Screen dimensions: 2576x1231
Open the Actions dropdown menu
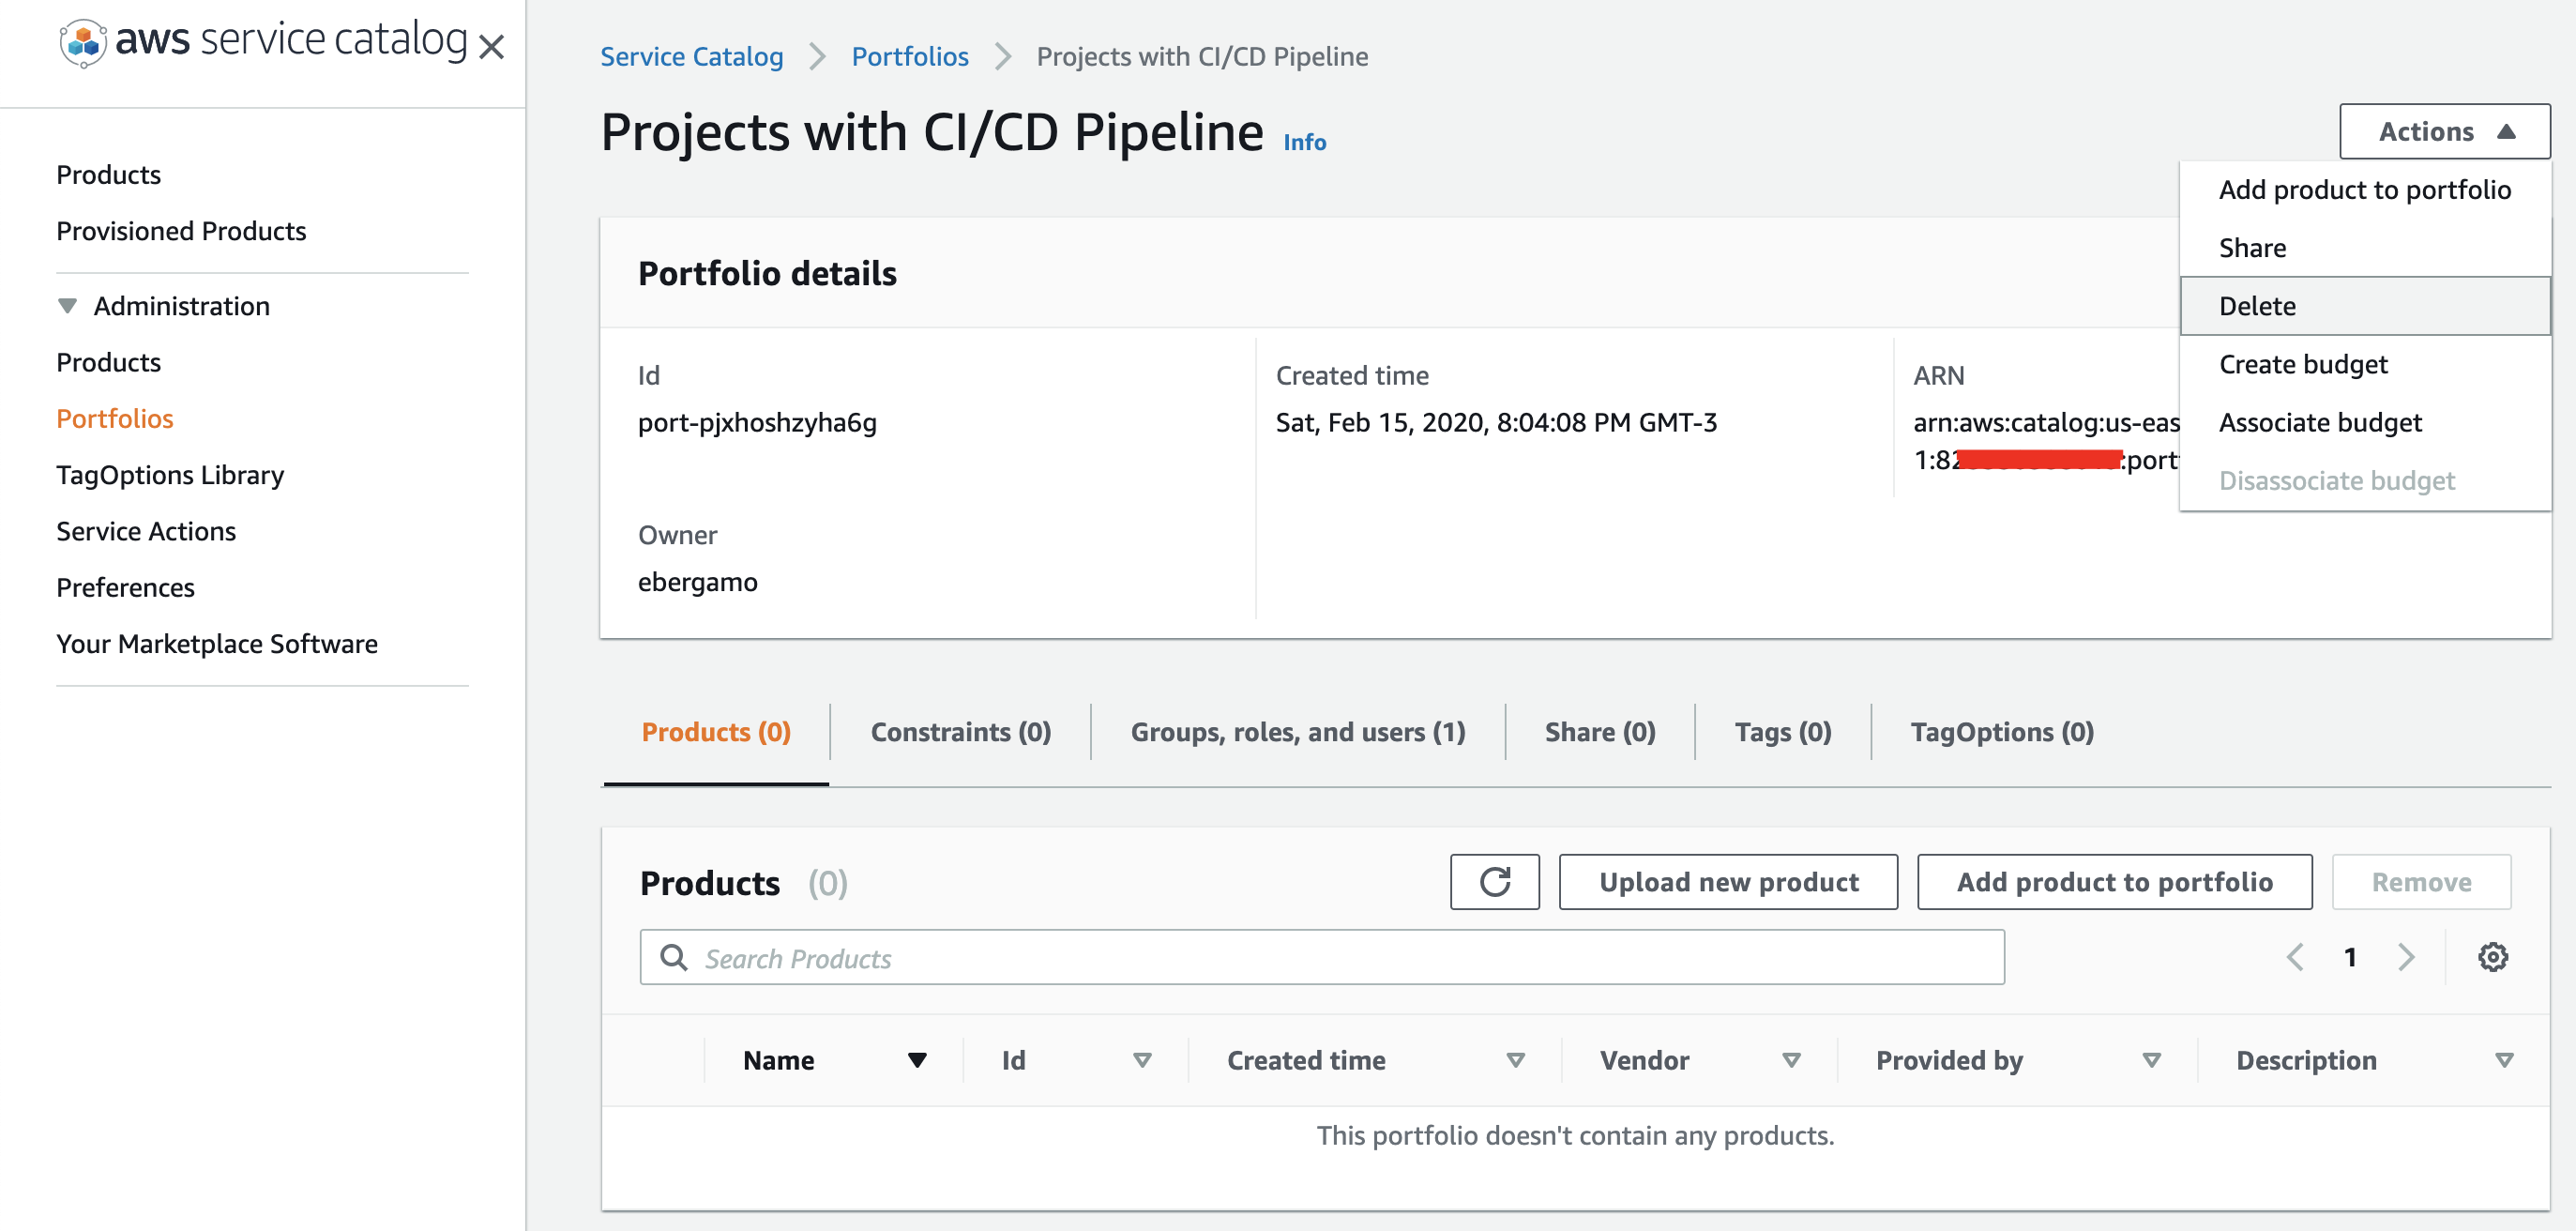2444,131
